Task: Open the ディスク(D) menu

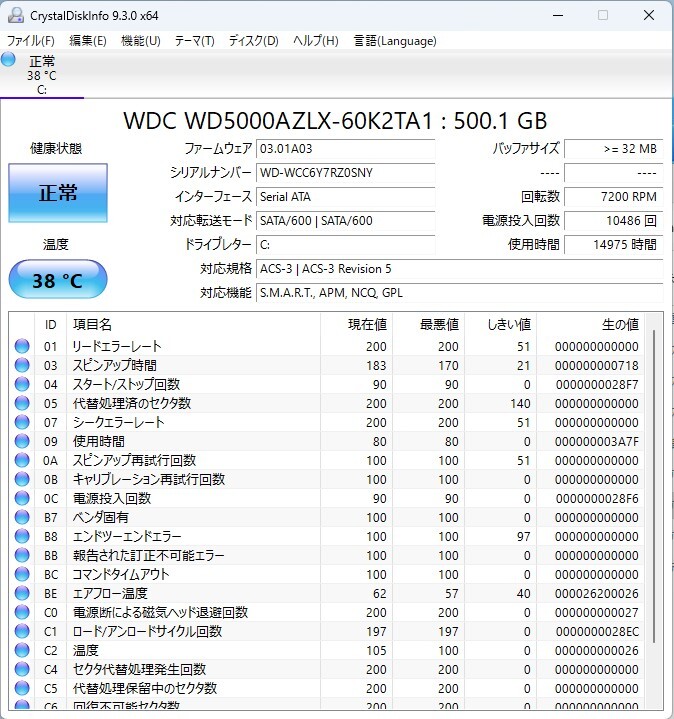Action: [x=254, y=41]
